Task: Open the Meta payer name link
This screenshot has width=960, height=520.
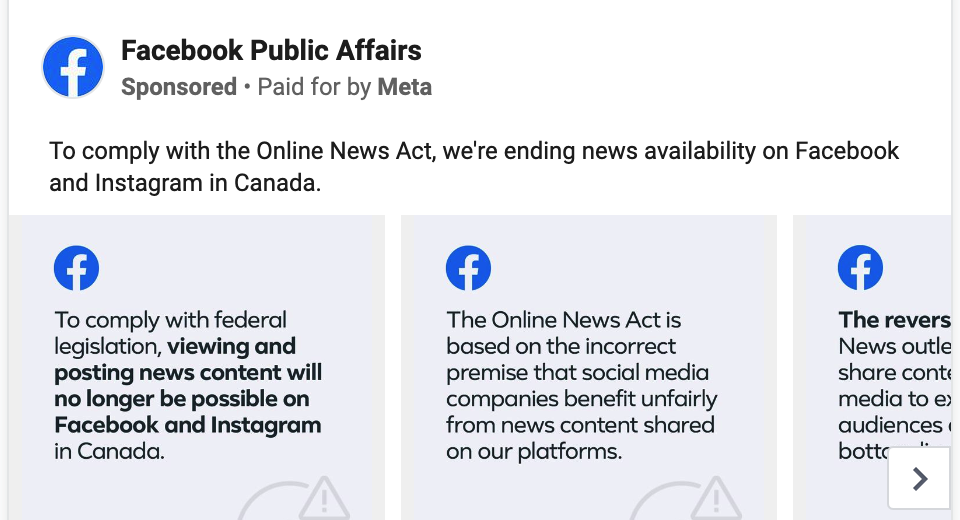Action: click(x=405, y=87)
